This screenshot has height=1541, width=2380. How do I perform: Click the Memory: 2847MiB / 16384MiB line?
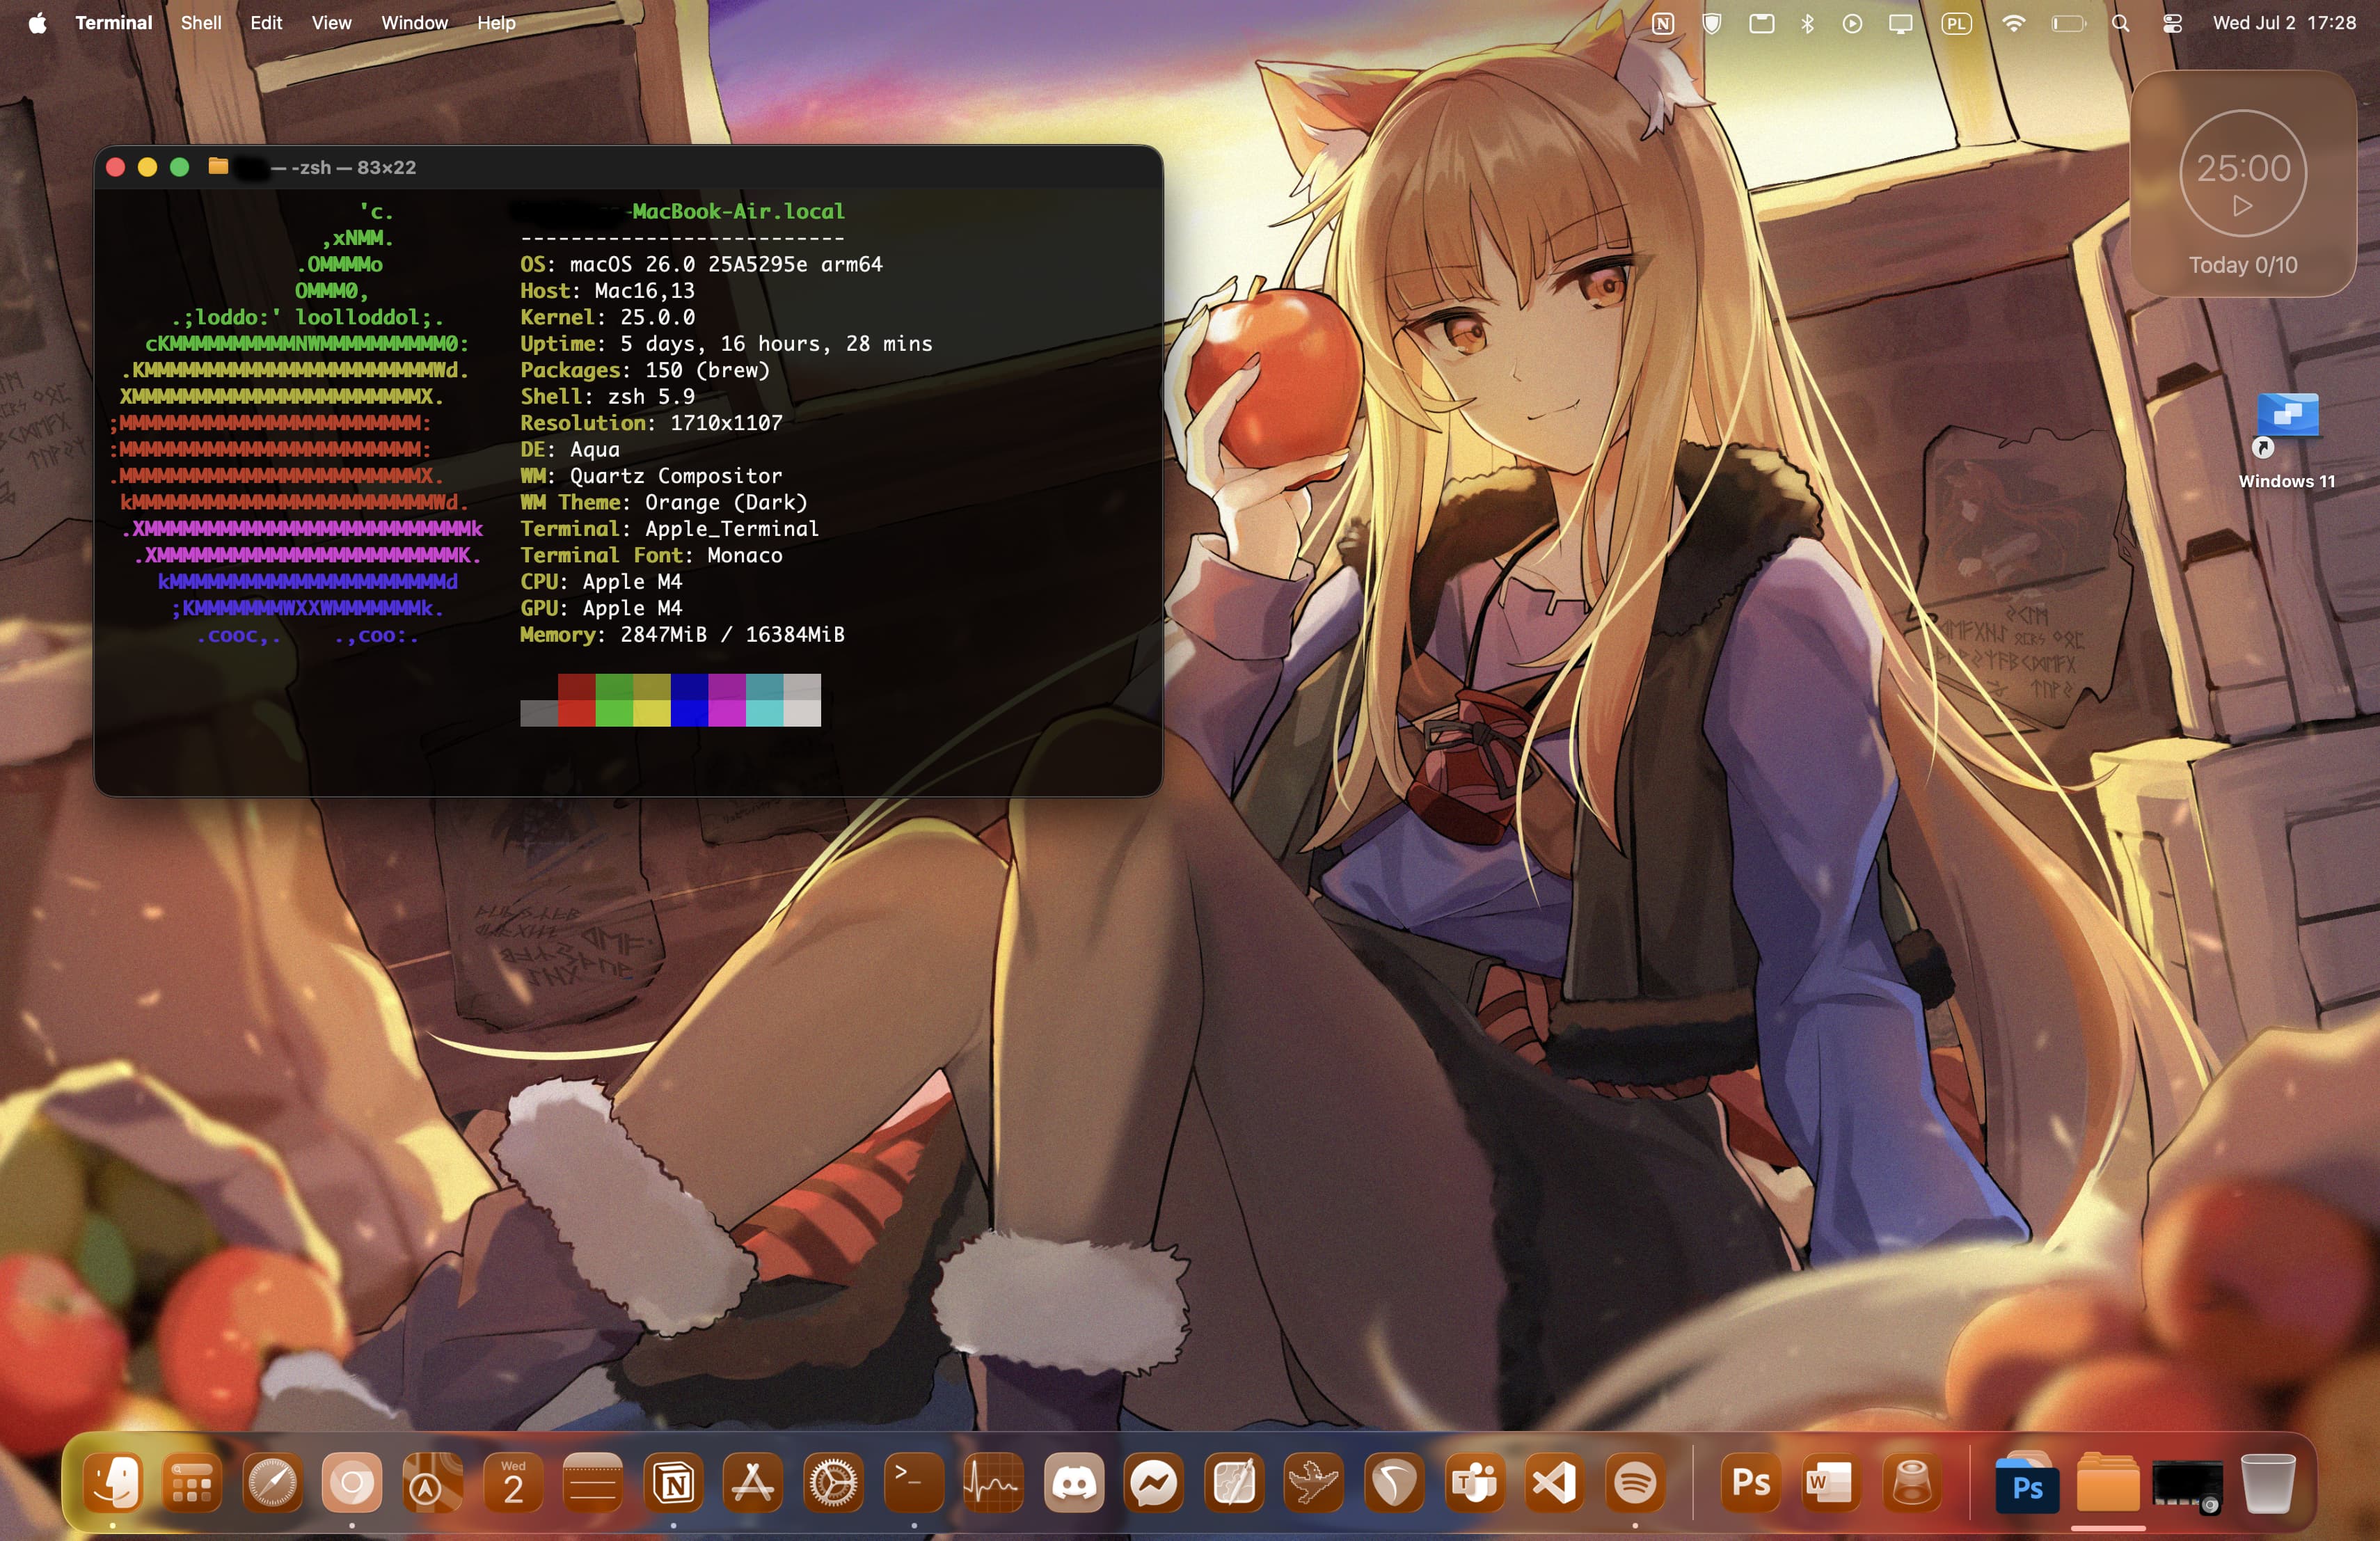[x=682, y=634]
